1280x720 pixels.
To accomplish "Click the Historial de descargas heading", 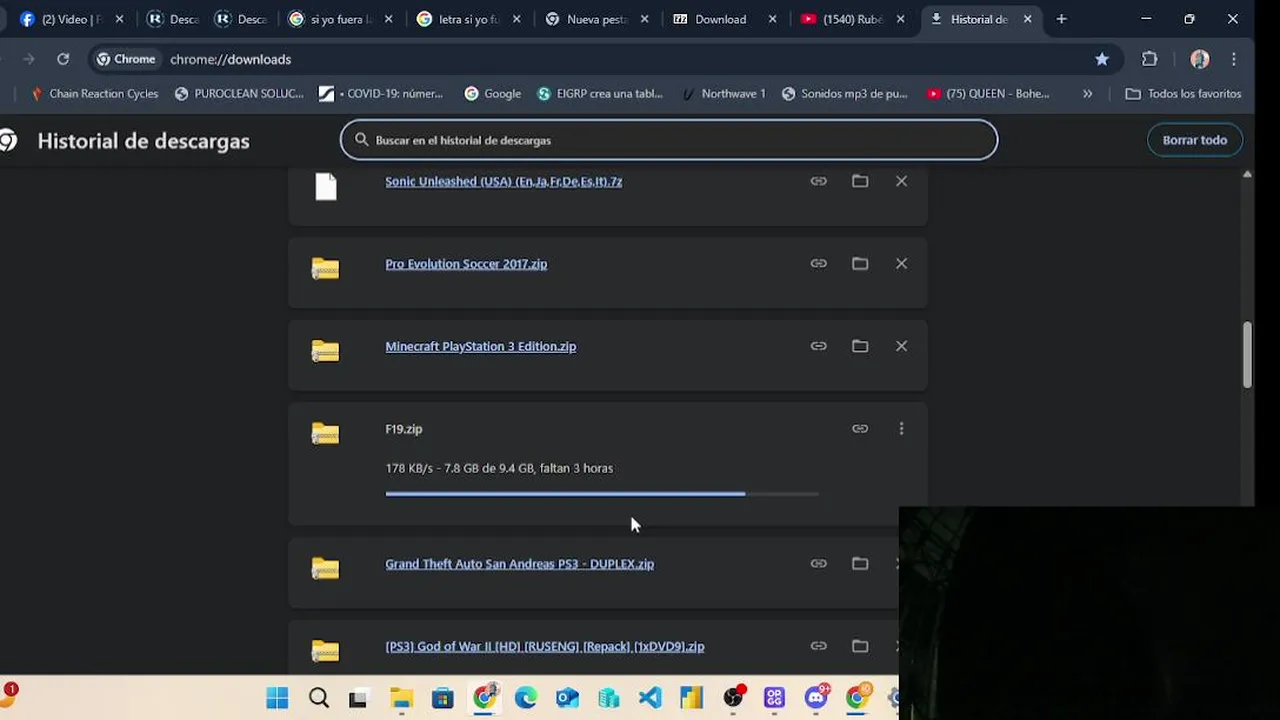I will pyautogui.click(x=143, y=141).
